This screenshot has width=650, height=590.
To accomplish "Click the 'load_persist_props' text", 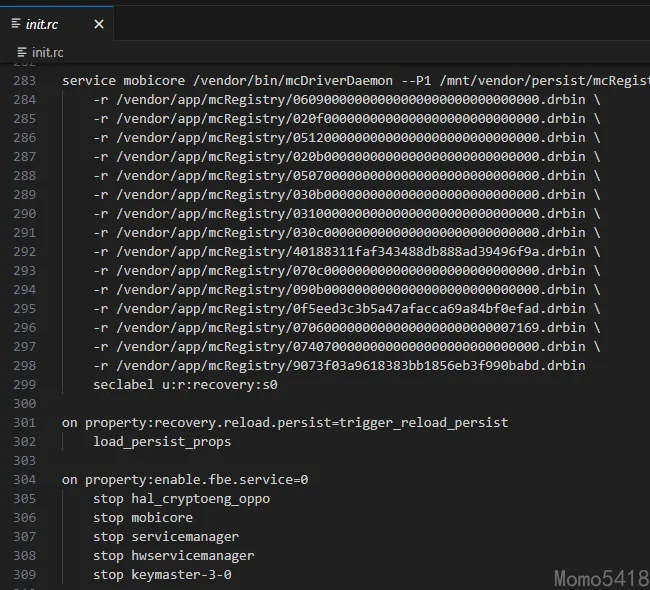I will pyautogui.click(x=162, y=441).
